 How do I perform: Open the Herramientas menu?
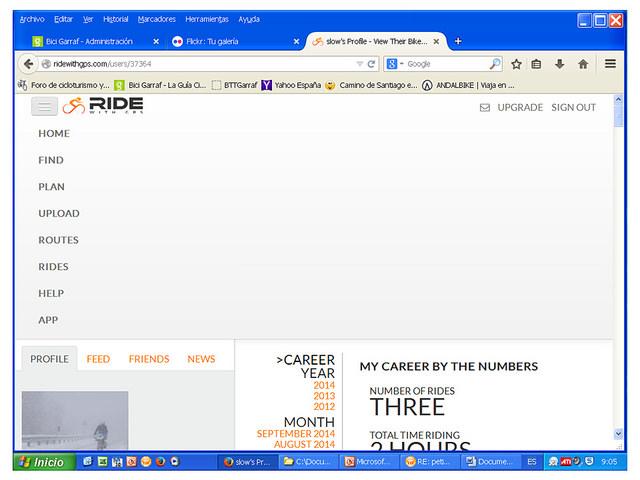point(207,19)
